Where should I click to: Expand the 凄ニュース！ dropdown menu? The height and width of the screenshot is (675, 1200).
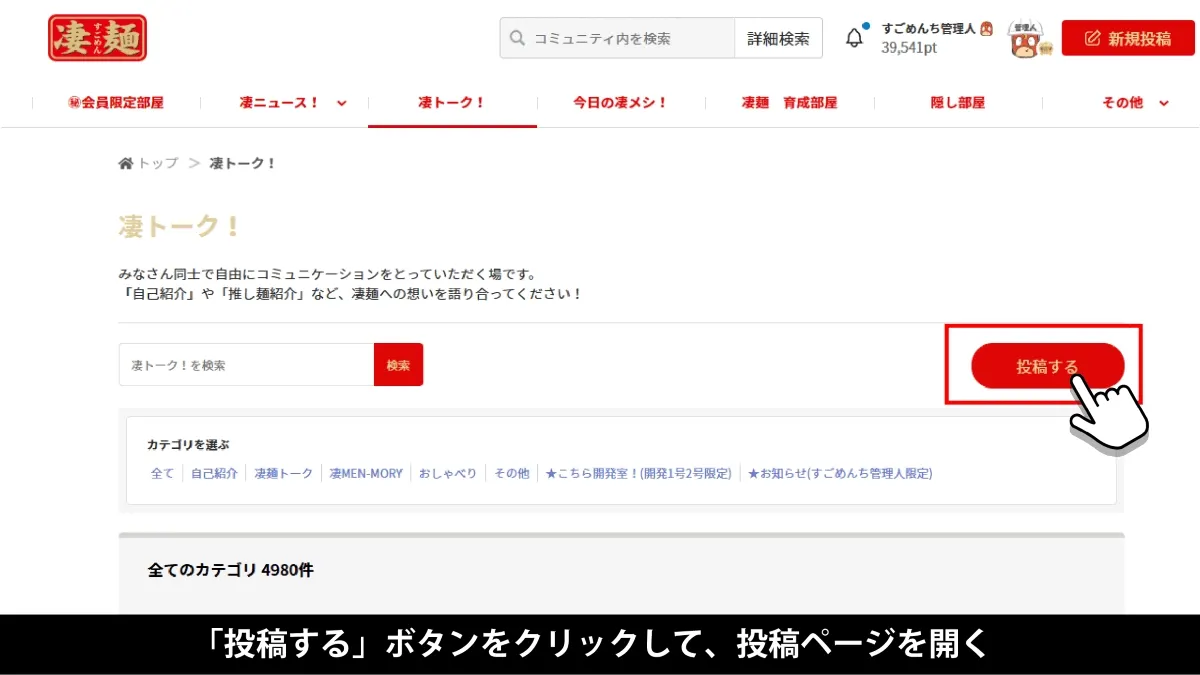point(341,103)
